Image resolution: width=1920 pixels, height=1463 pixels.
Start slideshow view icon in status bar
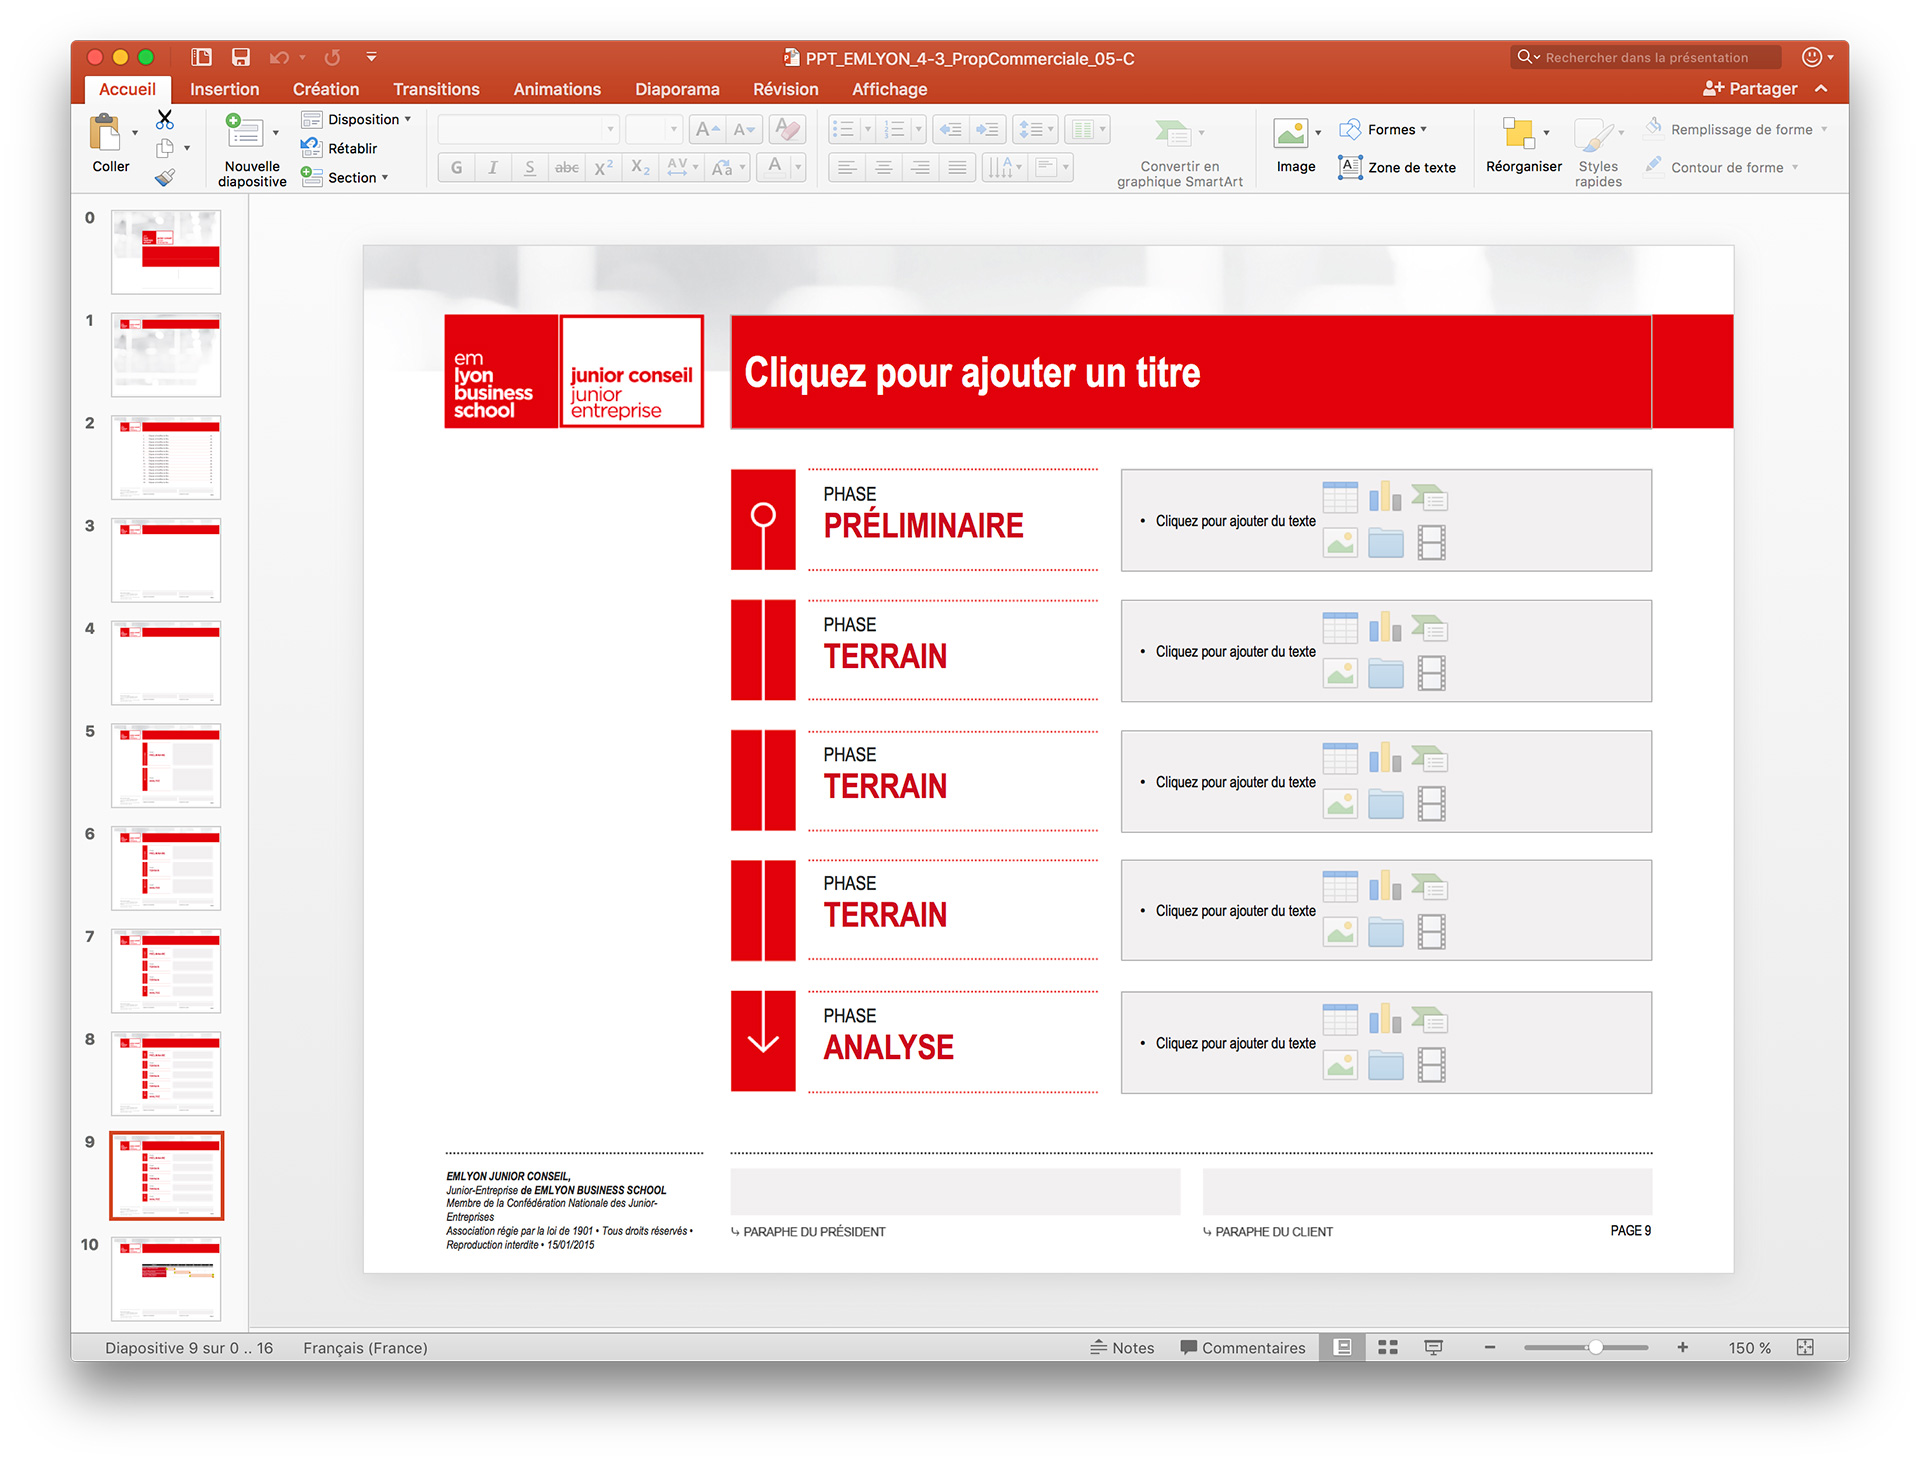click(1433, 1347)
